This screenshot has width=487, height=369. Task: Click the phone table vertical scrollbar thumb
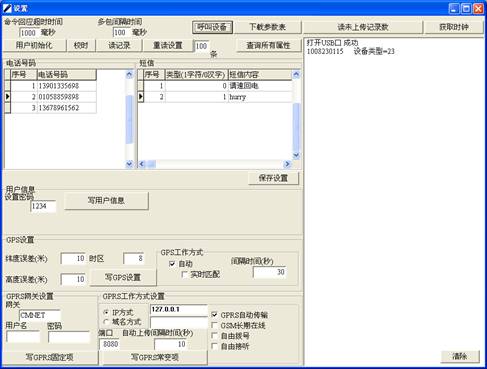(129, 119)
